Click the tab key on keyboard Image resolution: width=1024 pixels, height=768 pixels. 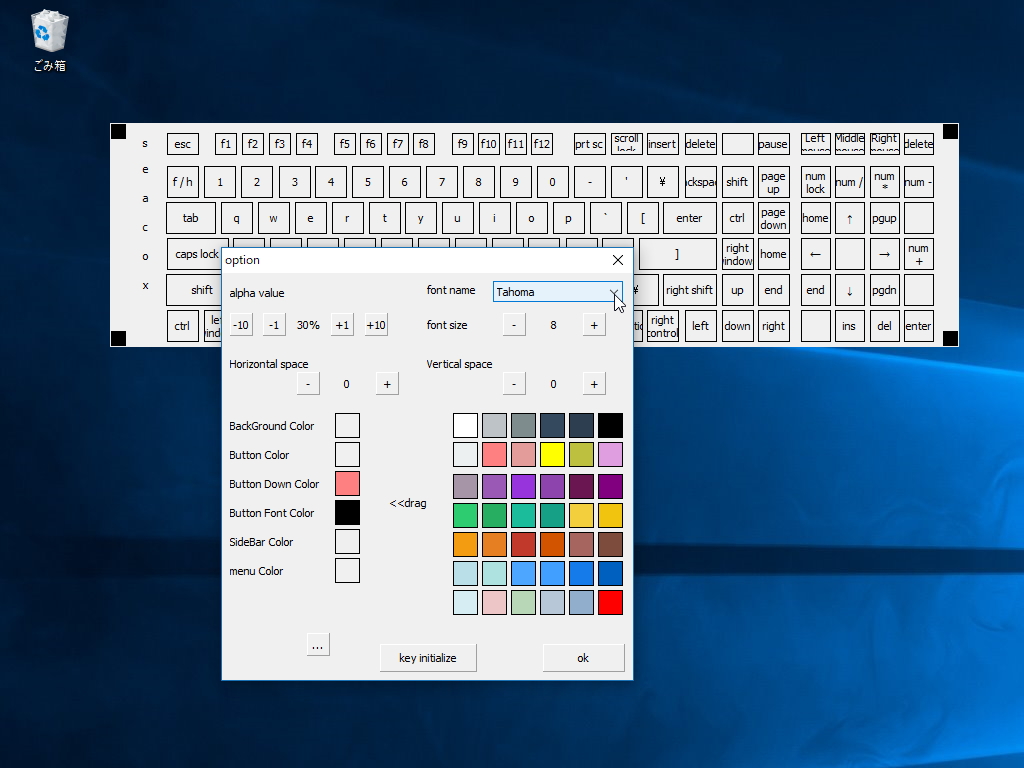[191, 218]
